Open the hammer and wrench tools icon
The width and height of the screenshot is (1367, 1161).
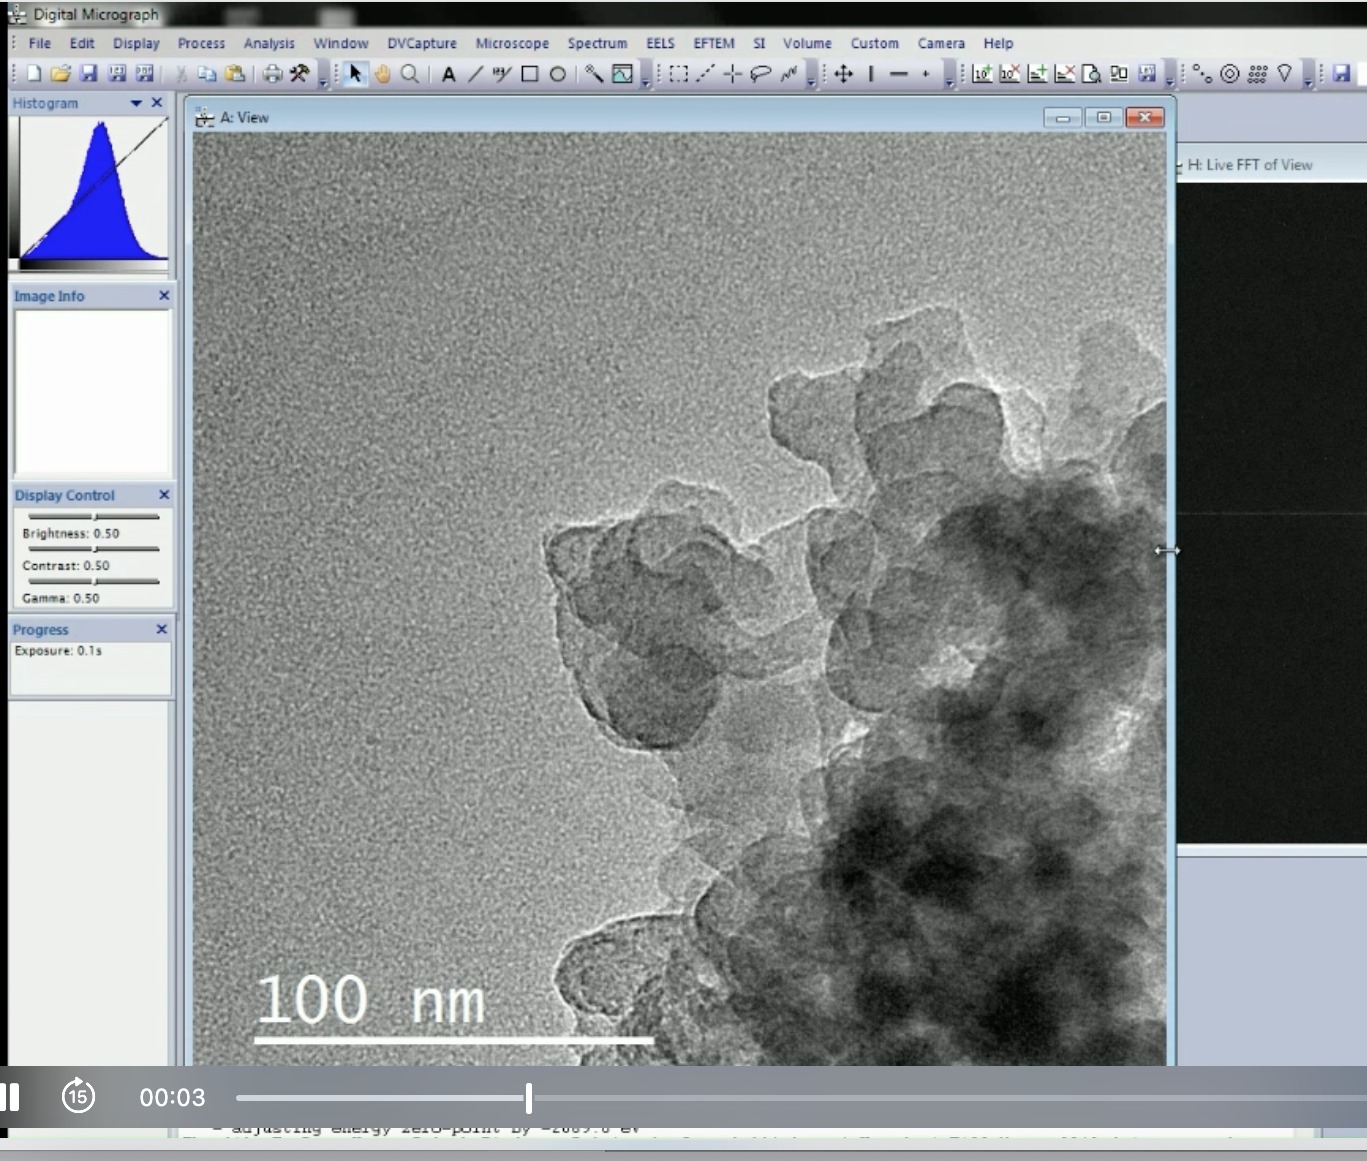[299, 74]
